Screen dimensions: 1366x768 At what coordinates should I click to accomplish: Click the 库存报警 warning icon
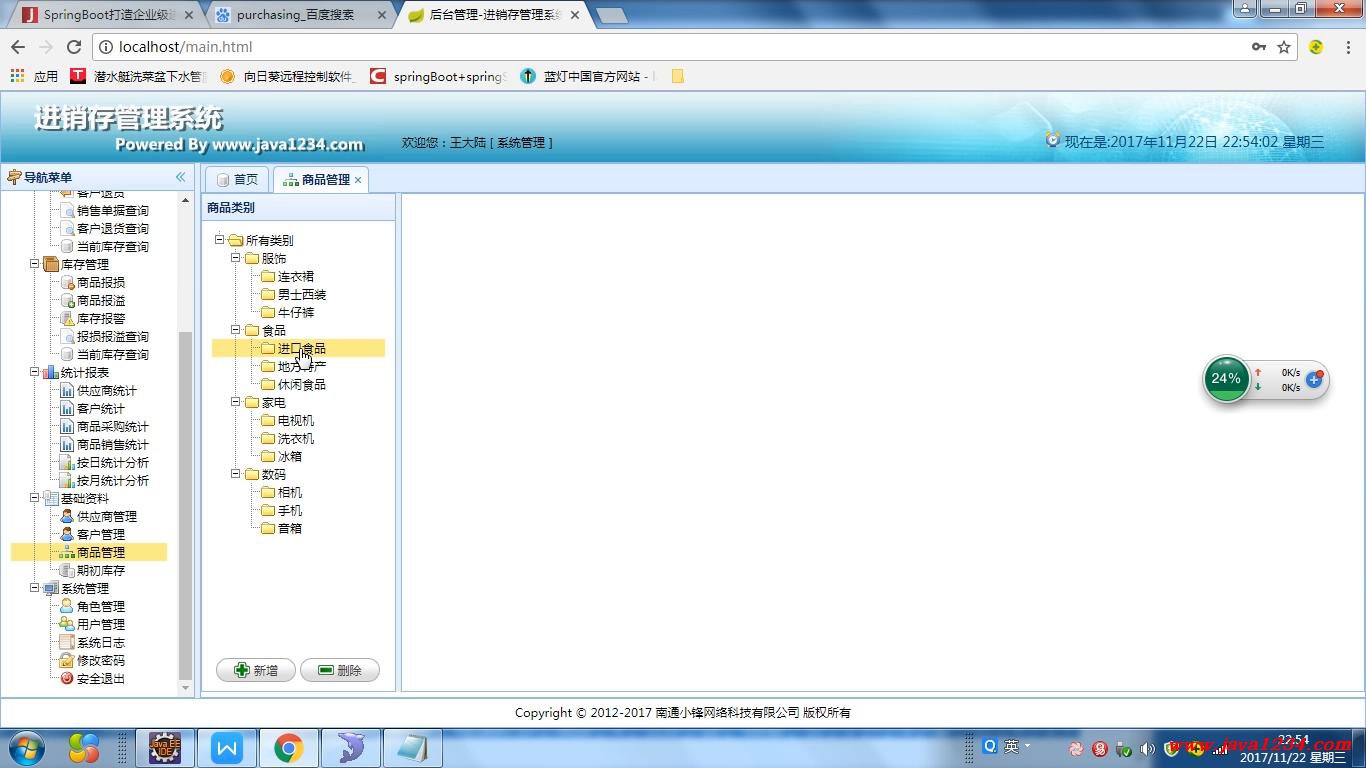coord(67,319)
